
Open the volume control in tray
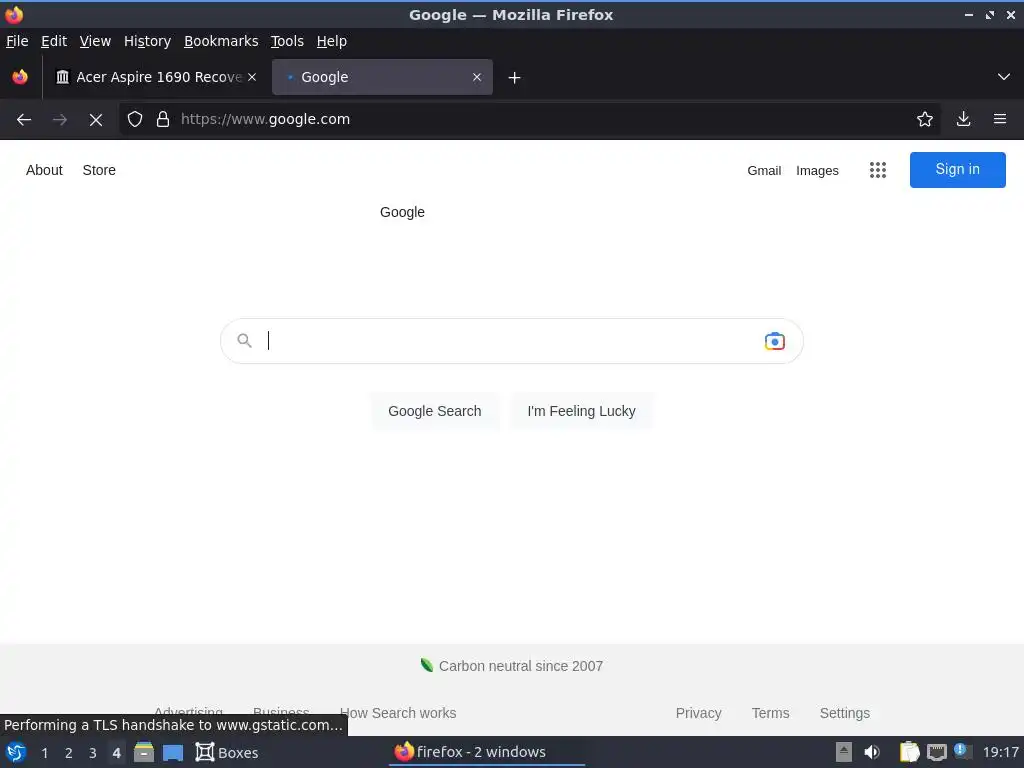pos(872,752)
